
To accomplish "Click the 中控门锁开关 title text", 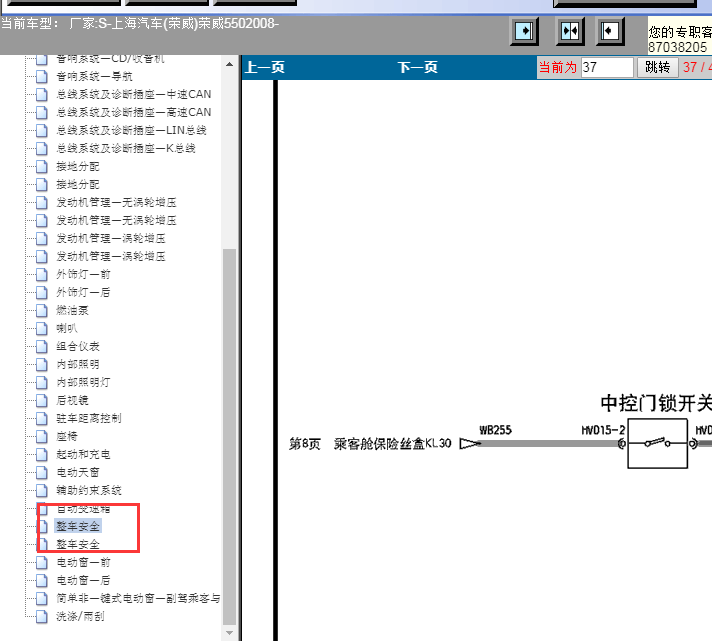I will click(656, 403).
